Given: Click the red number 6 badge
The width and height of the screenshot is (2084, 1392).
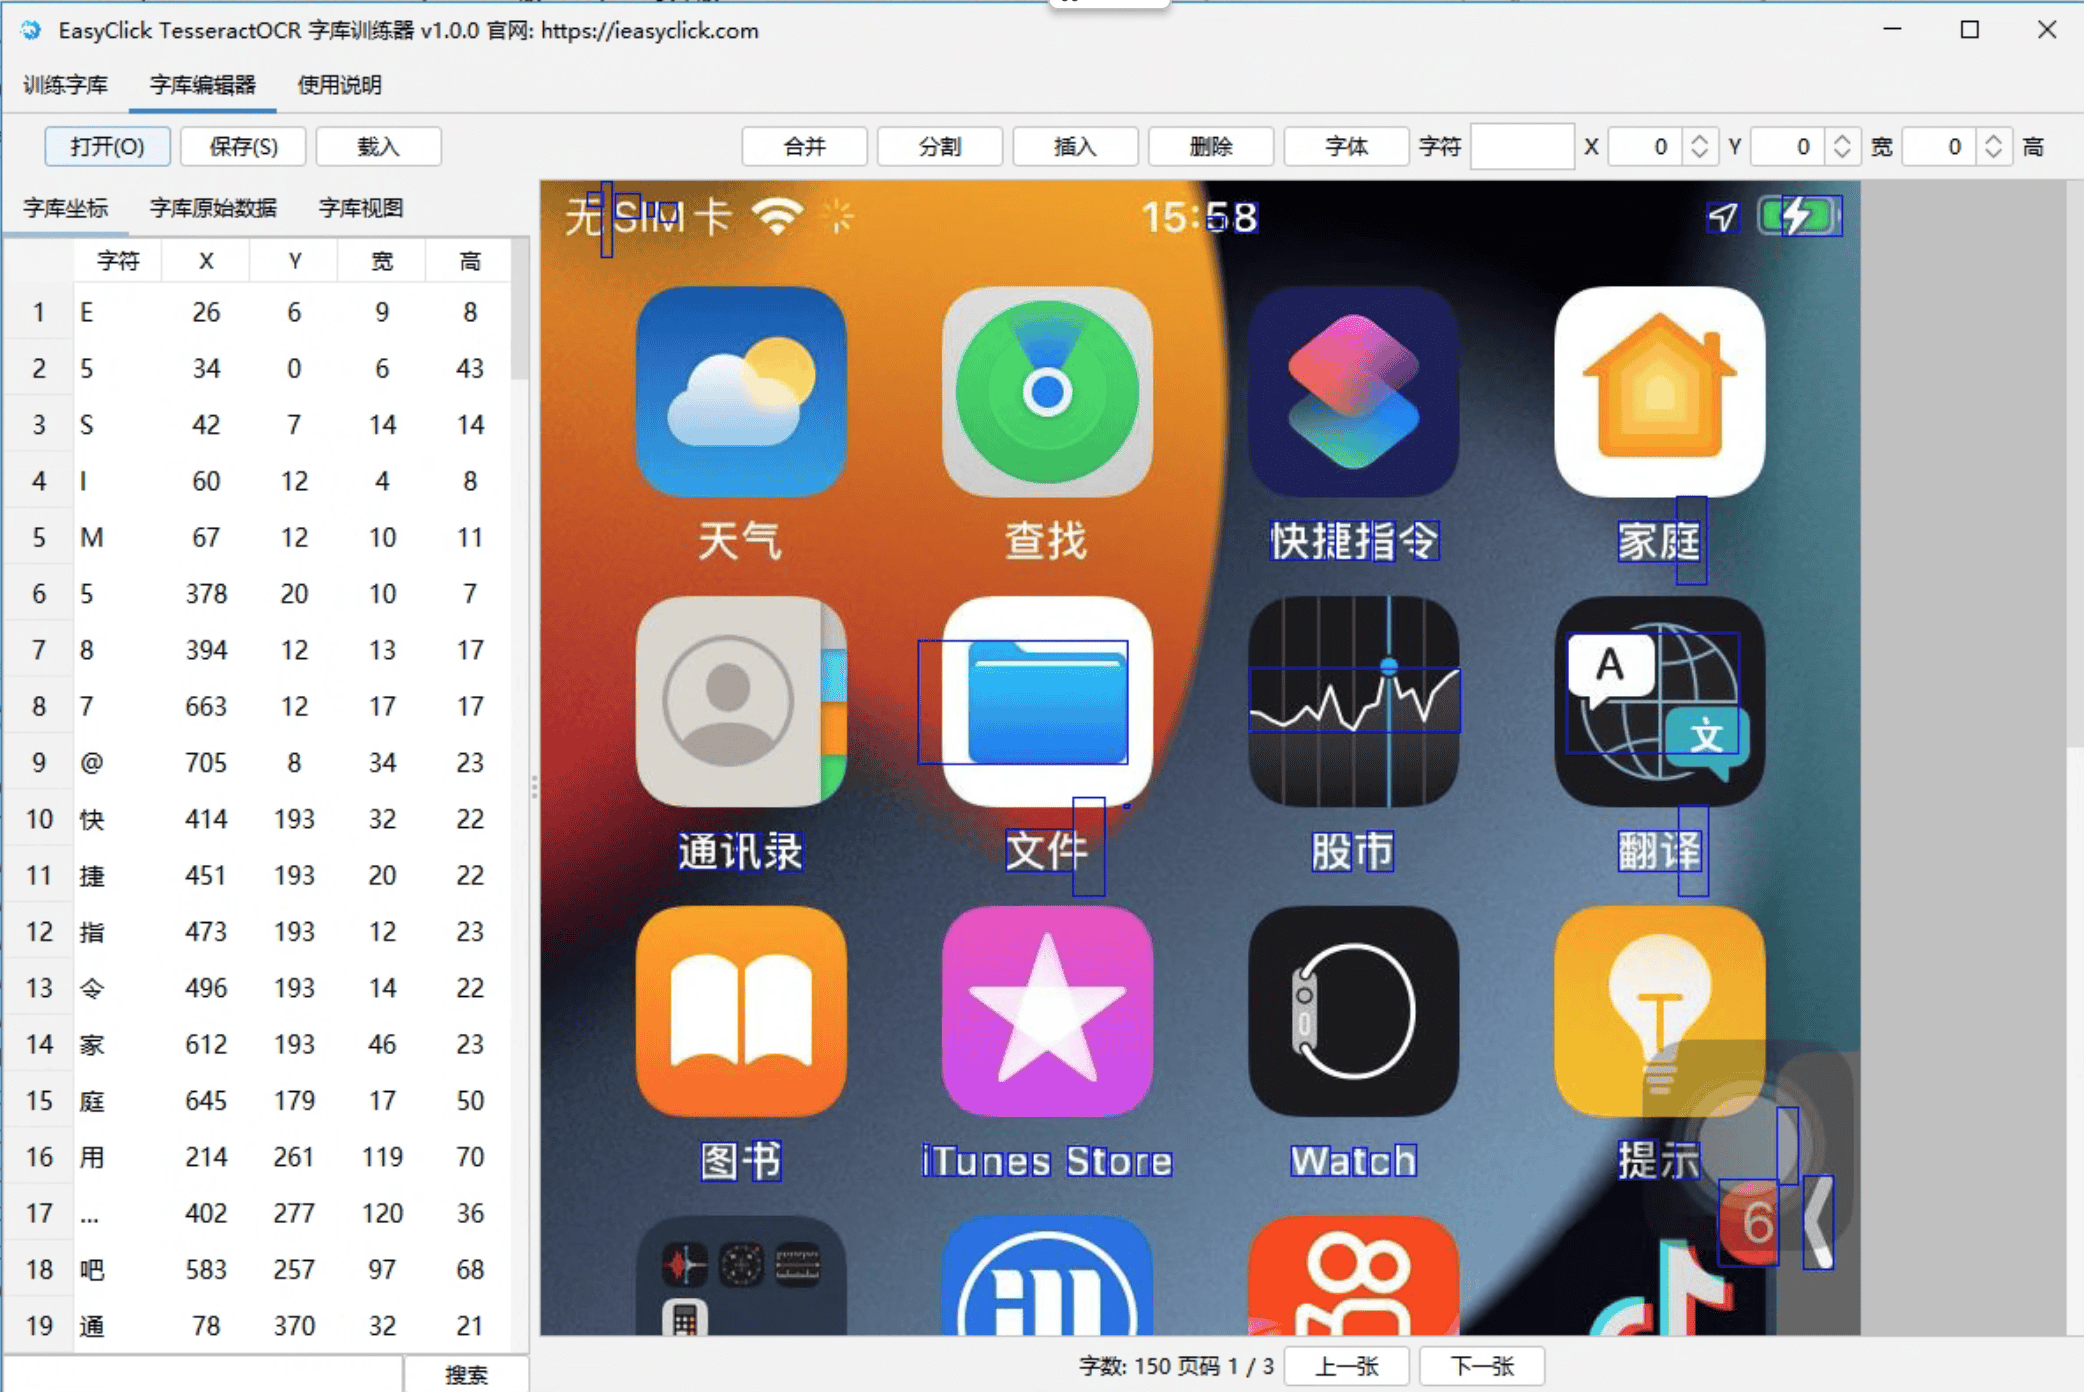Looking at the screenshot, I should point(1750,1222).
